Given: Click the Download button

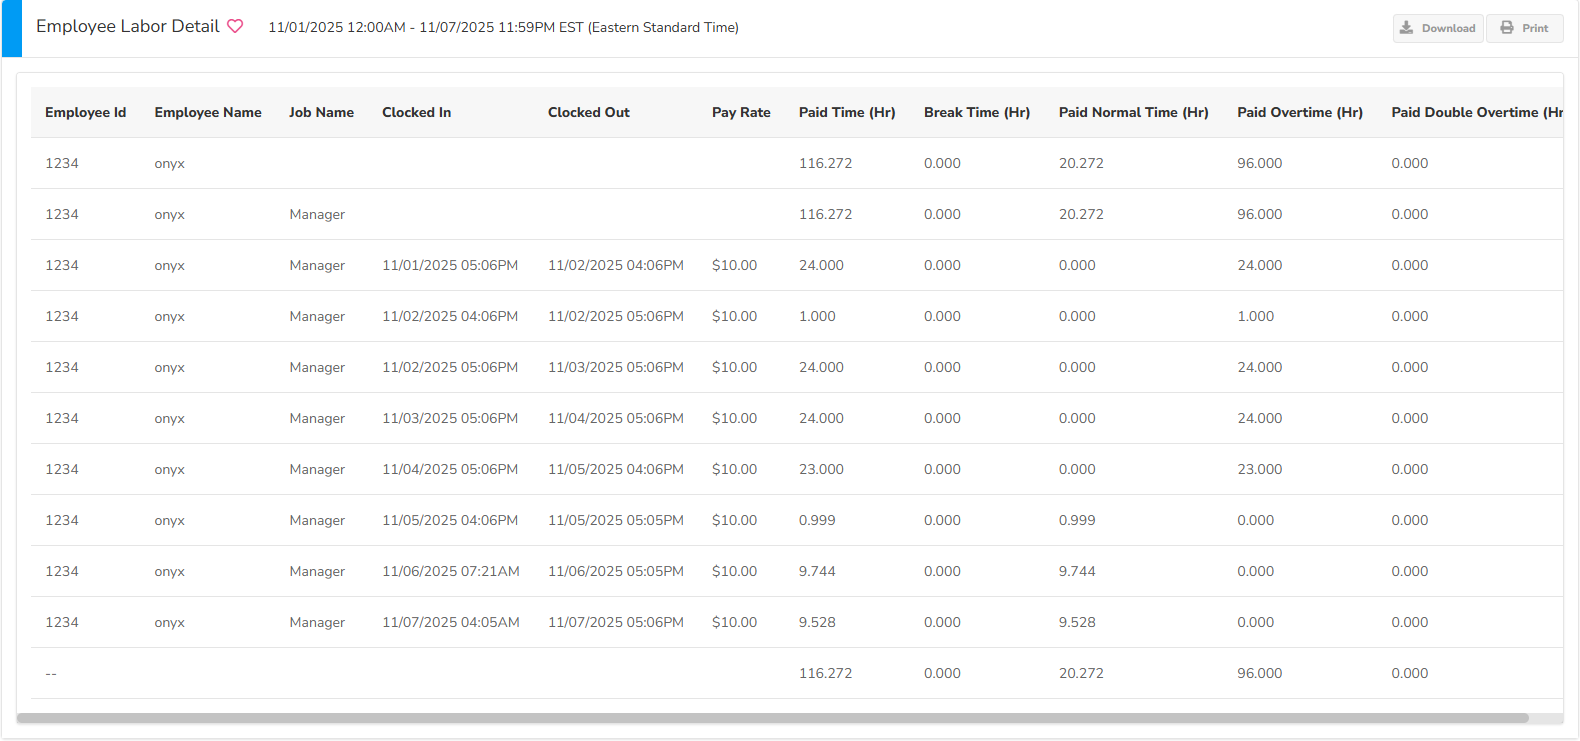Looking at the screenshot, I should click(1437, 28).
